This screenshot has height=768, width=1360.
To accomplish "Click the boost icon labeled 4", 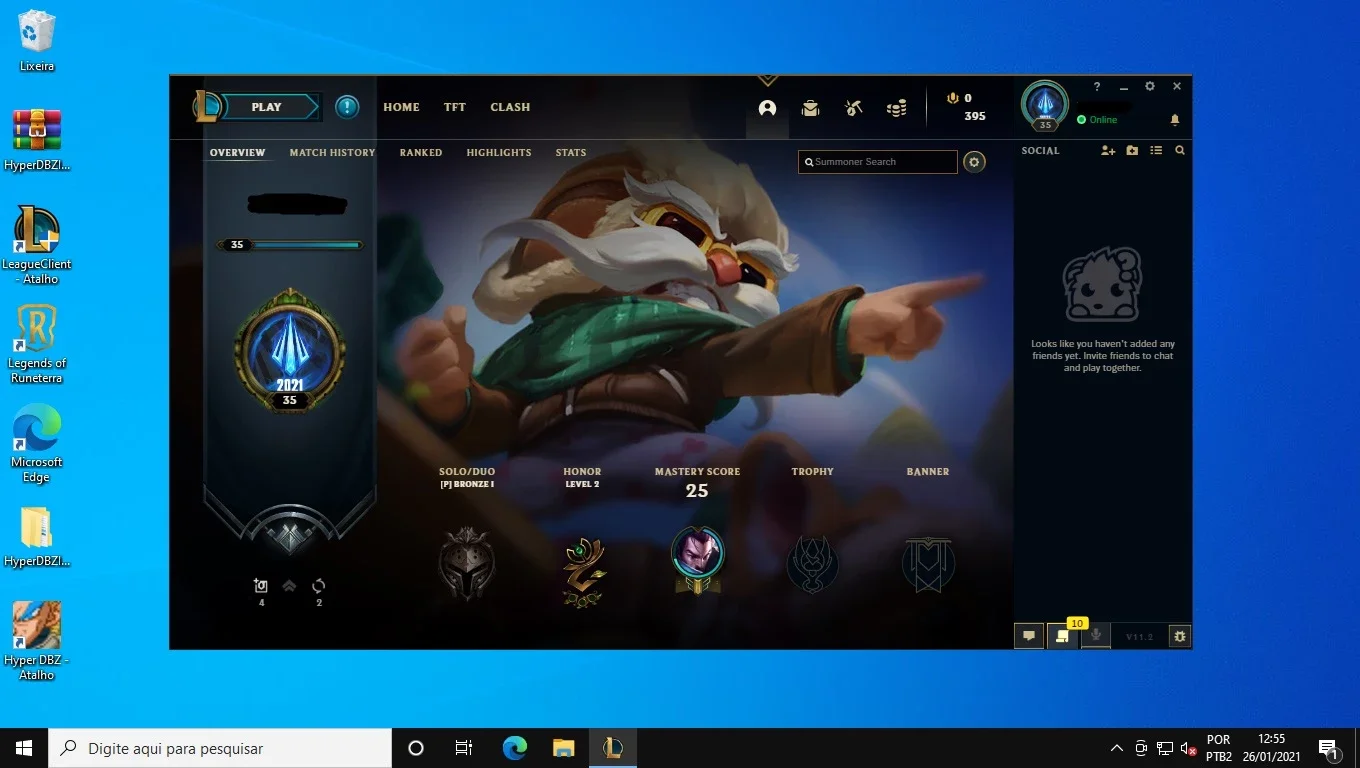I will pos(261,586).
